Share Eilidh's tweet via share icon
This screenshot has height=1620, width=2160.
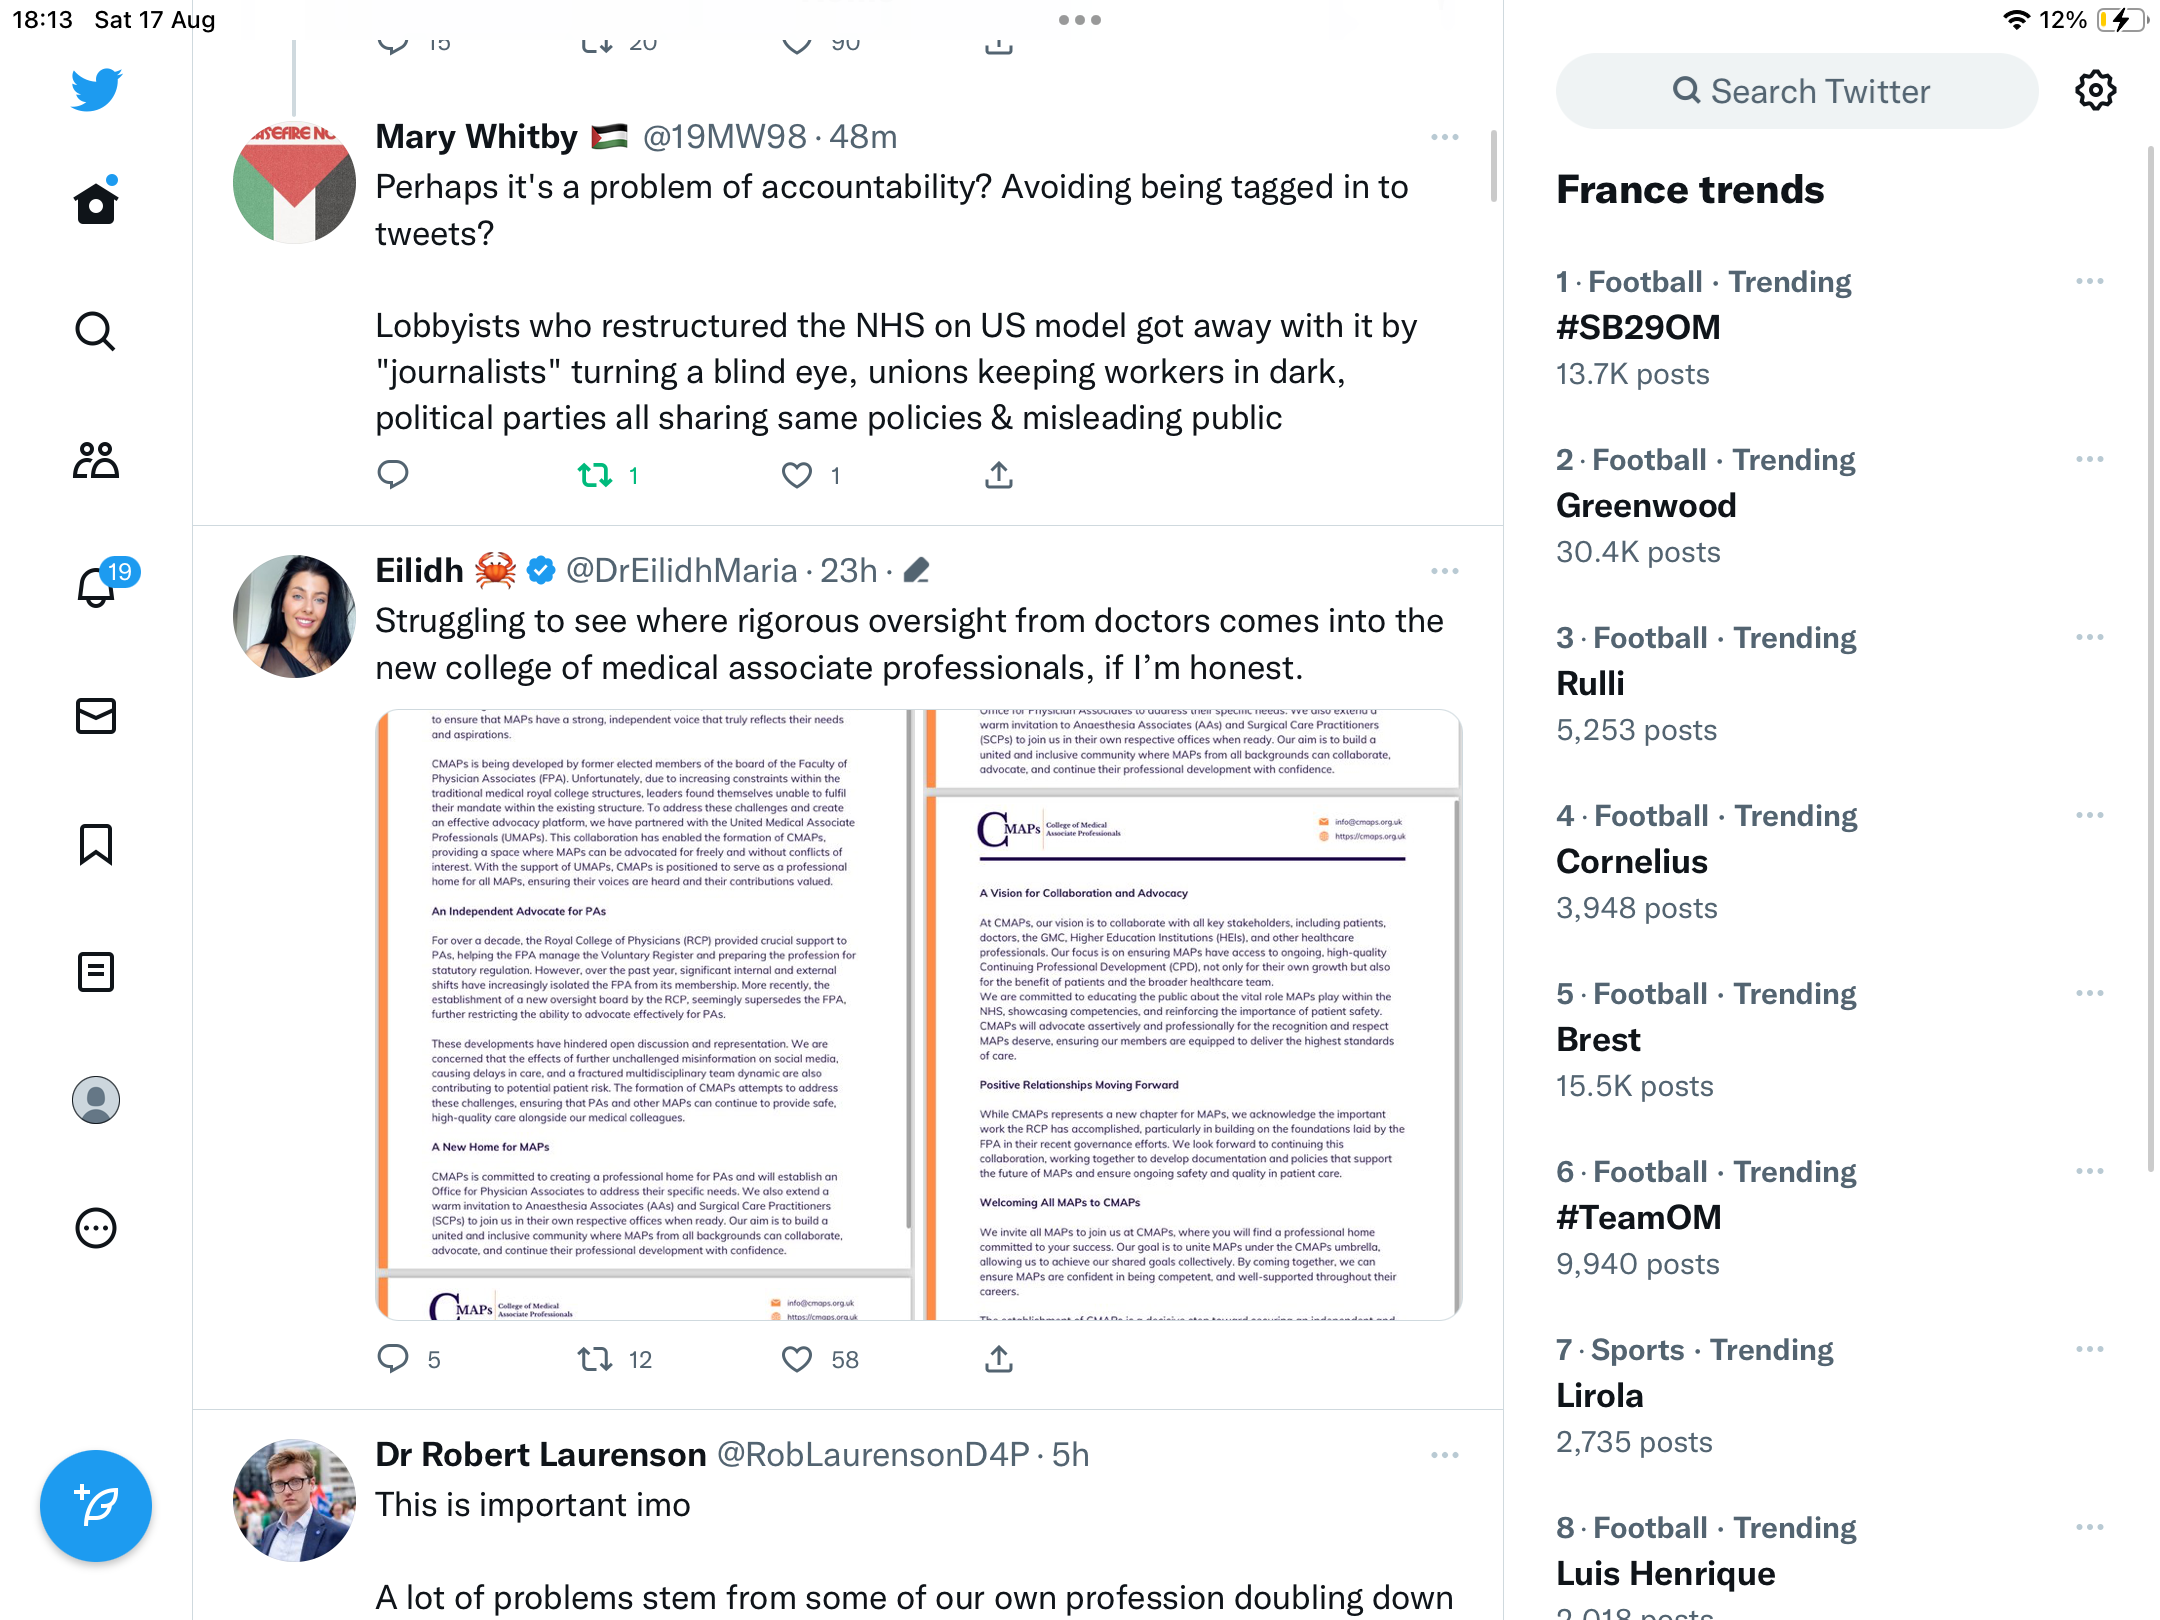999,1359
